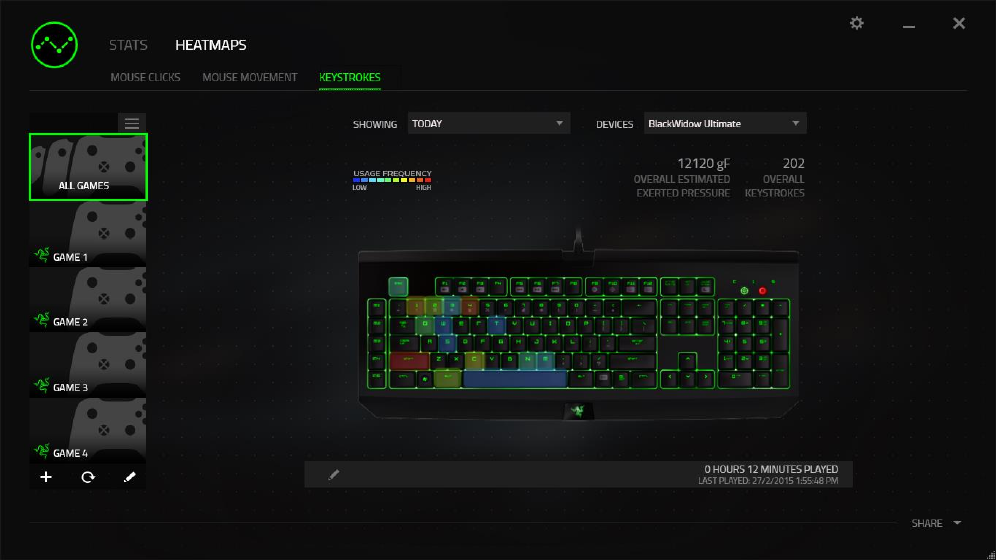Click the Razer stats logo icon
The width and height of the screenshot is (996, 560).
coord(55,45)
